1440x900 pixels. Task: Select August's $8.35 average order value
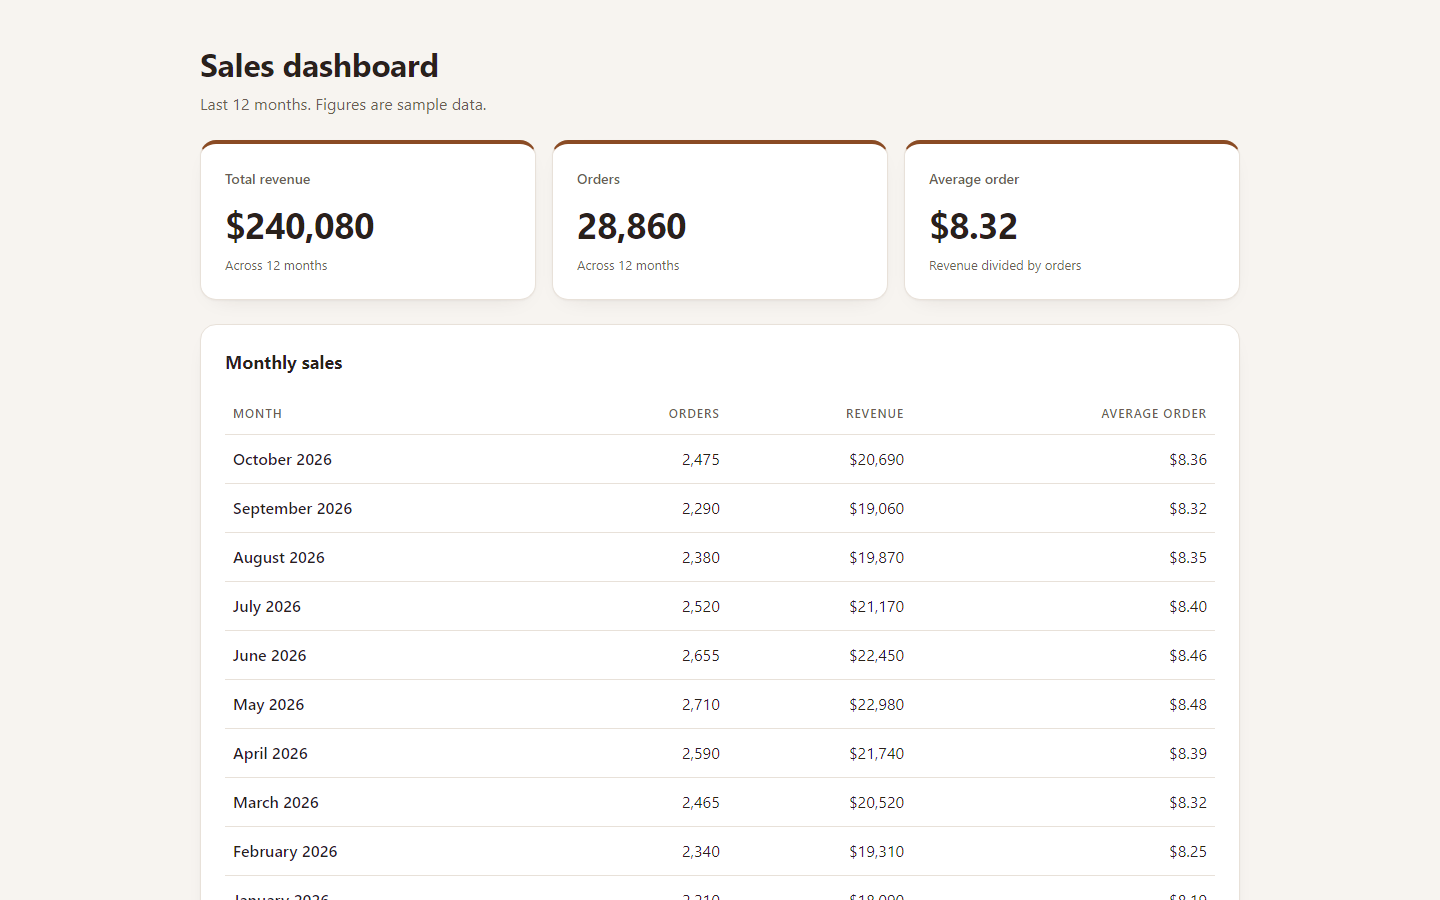pos(1188,558)
